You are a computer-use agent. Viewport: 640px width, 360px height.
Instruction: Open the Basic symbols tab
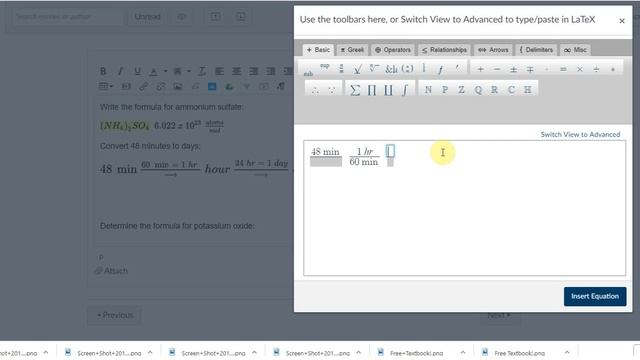tap(318, 50)
